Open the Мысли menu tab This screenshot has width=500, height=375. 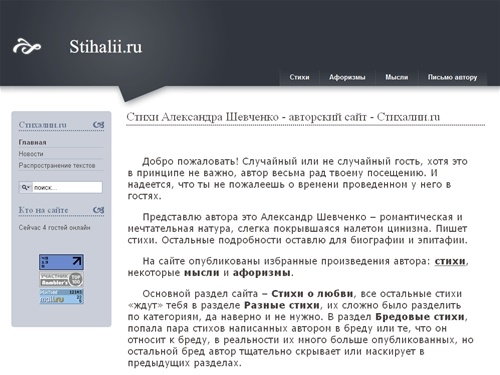(397, 77)
